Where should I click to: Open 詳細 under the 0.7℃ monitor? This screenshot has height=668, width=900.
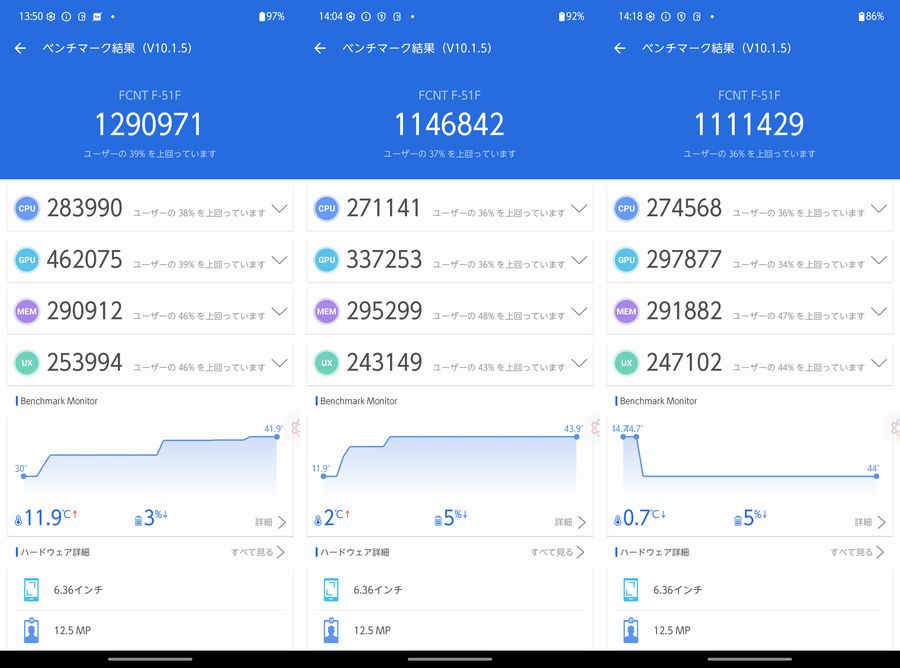click(870, 522)
